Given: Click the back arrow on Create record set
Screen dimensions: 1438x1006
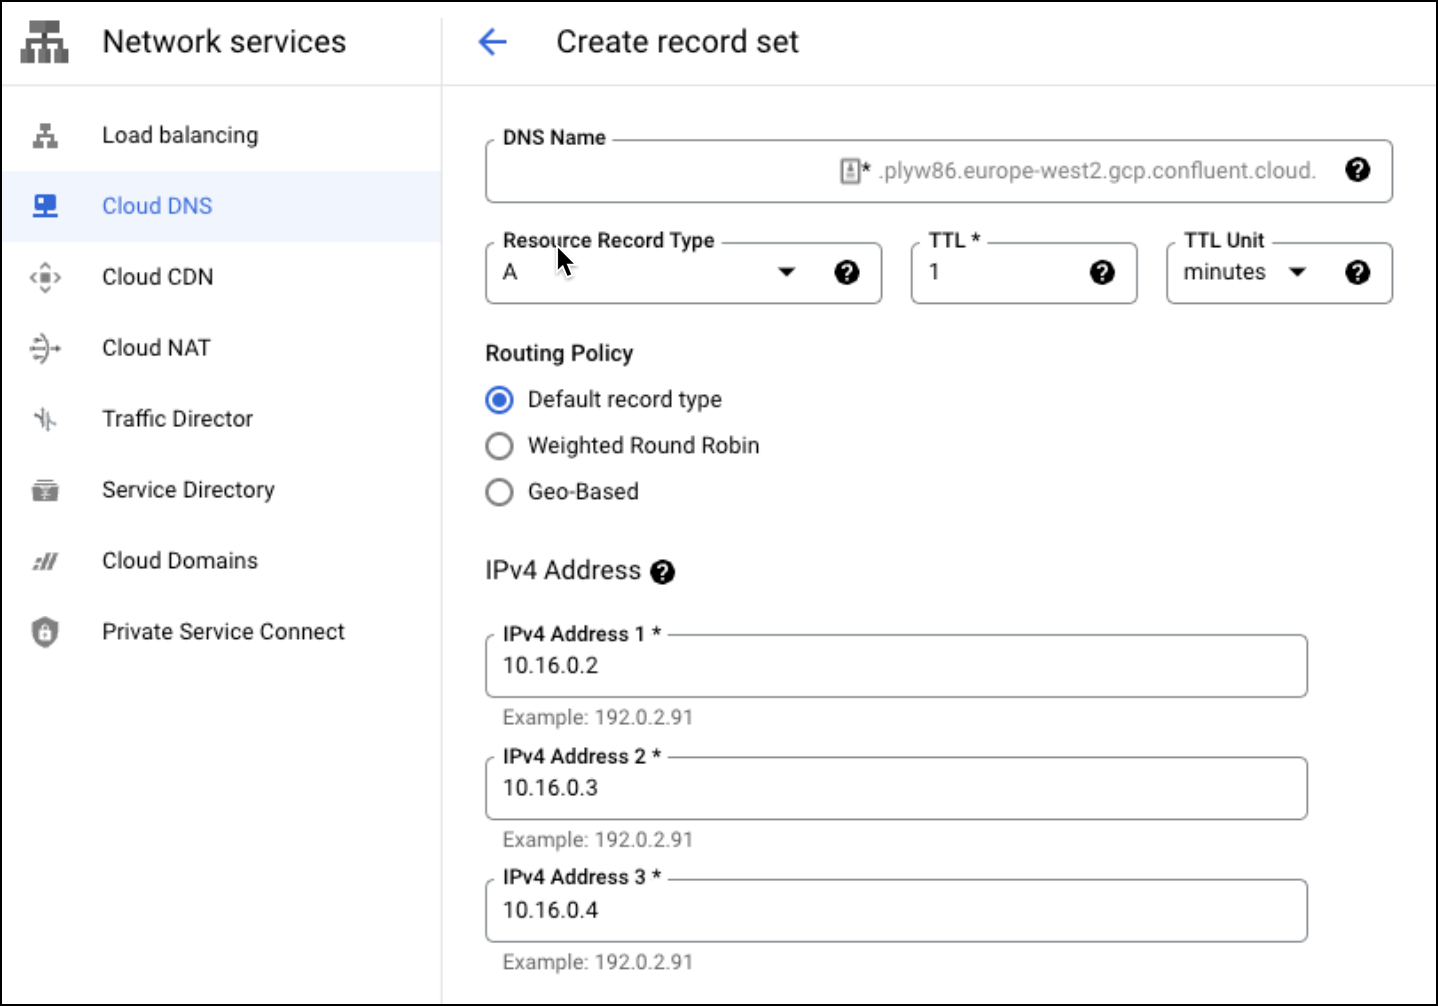Looking at the screenshot, I should 491,41.
